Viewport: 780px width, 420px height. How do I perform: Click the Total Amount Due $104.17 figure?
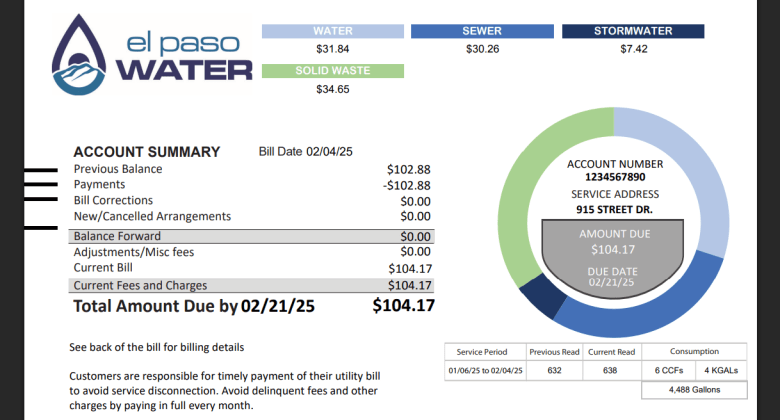click(403, 305)
